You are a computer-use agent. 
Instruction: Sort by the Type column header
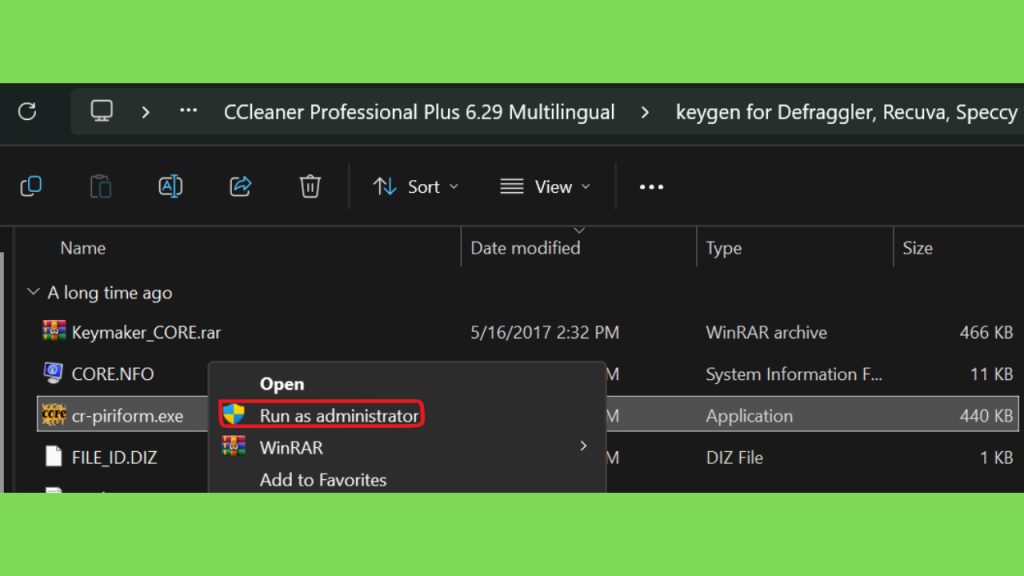pyautogui.click(x=724, y=248)
